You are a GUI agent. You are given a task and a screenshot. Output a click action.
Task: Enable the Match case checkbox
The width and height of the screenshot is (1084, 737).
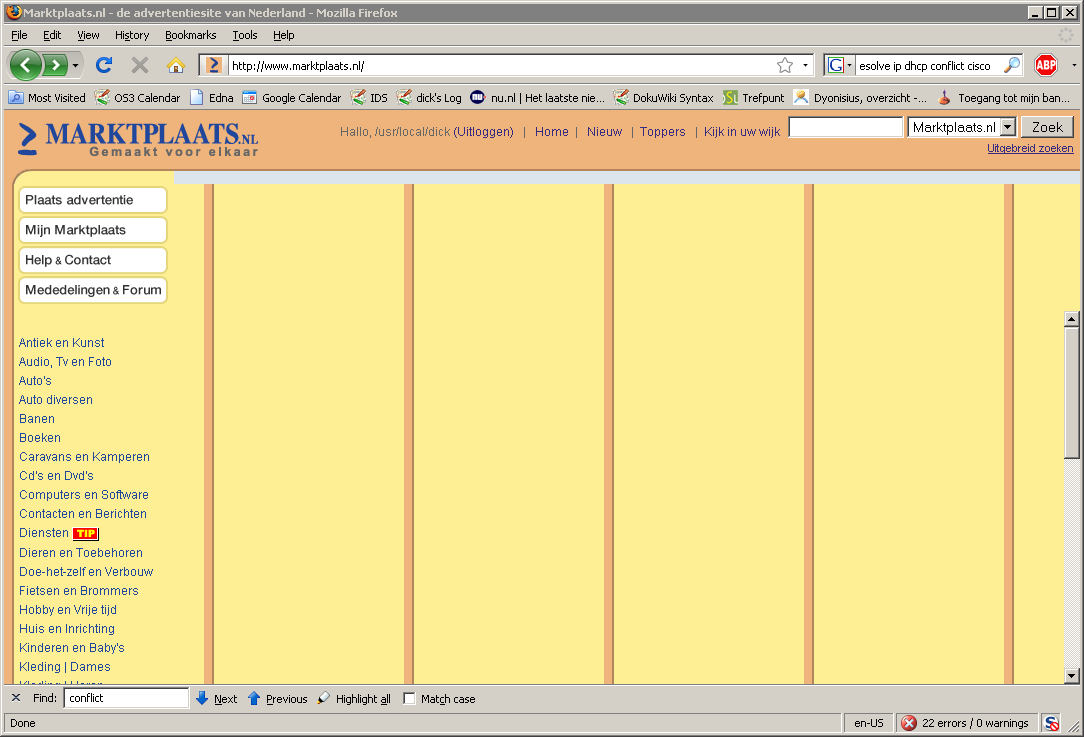click(409, 699)
